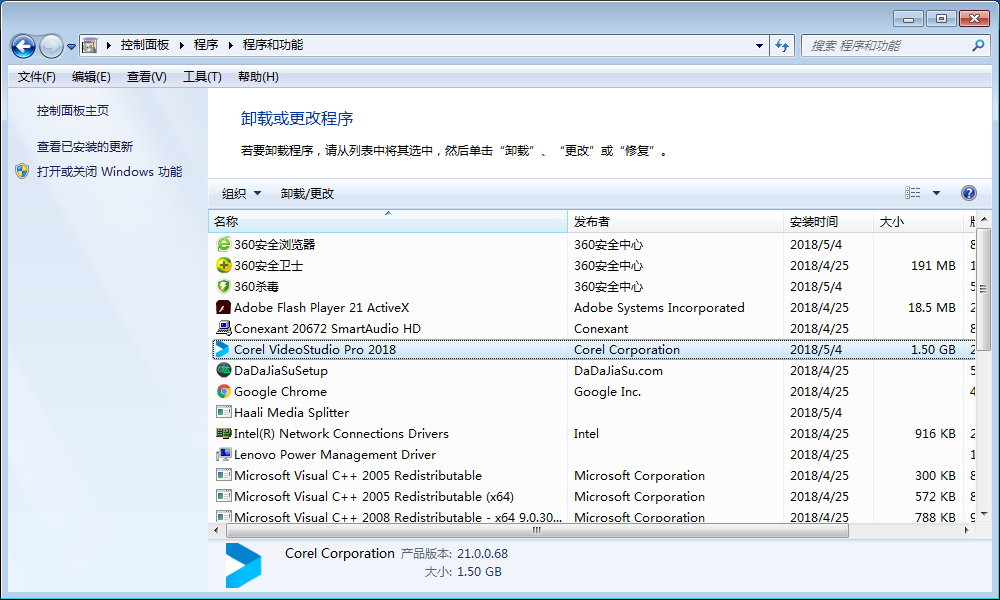The width and height of the screenshot is (1000, 600).
Task: Click the change view icon
Action: coord(913,193)
